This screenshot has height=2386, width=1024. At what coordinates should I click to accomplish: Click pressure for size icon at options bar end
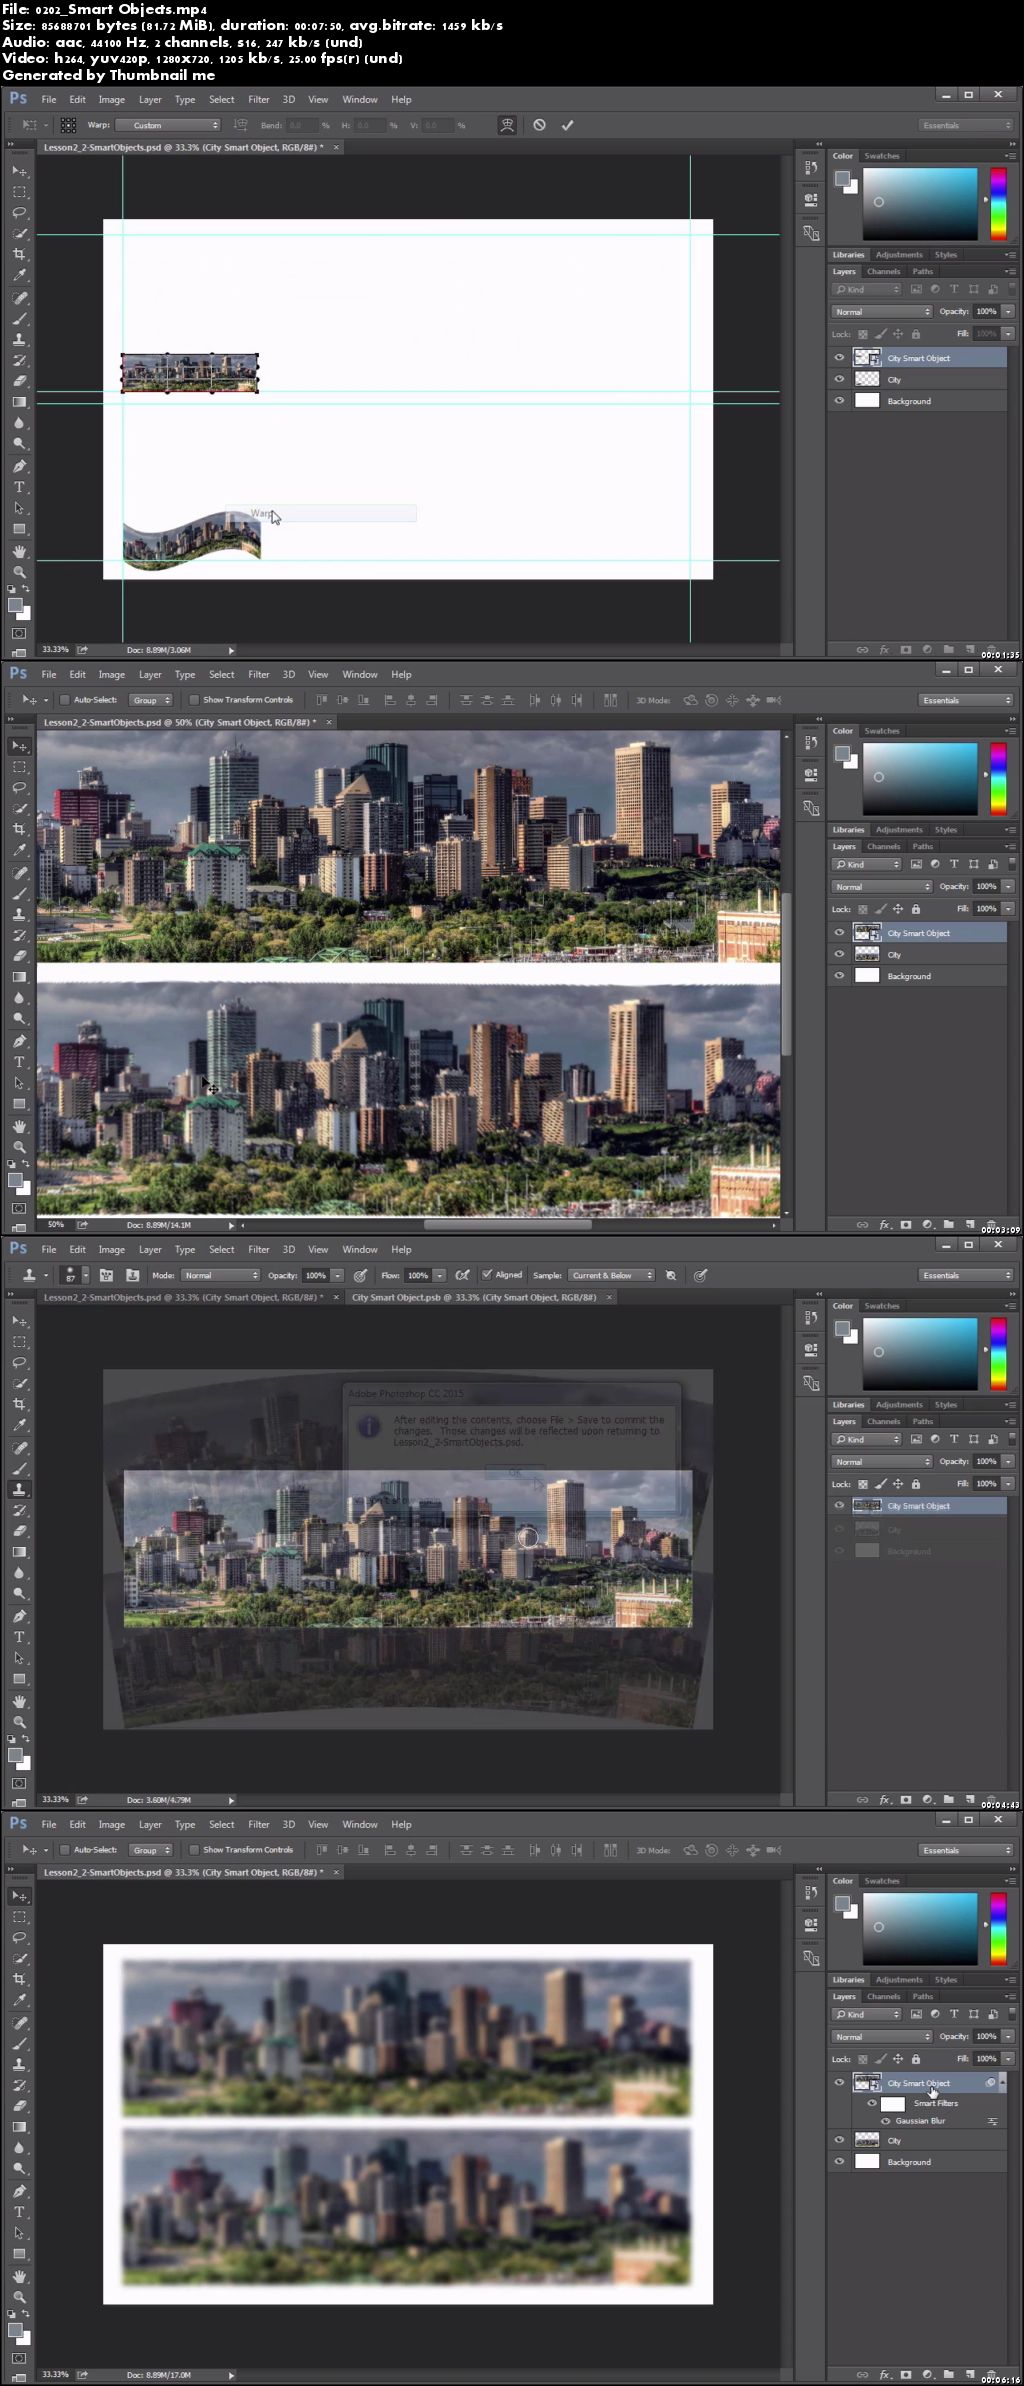click(701, 1275)
